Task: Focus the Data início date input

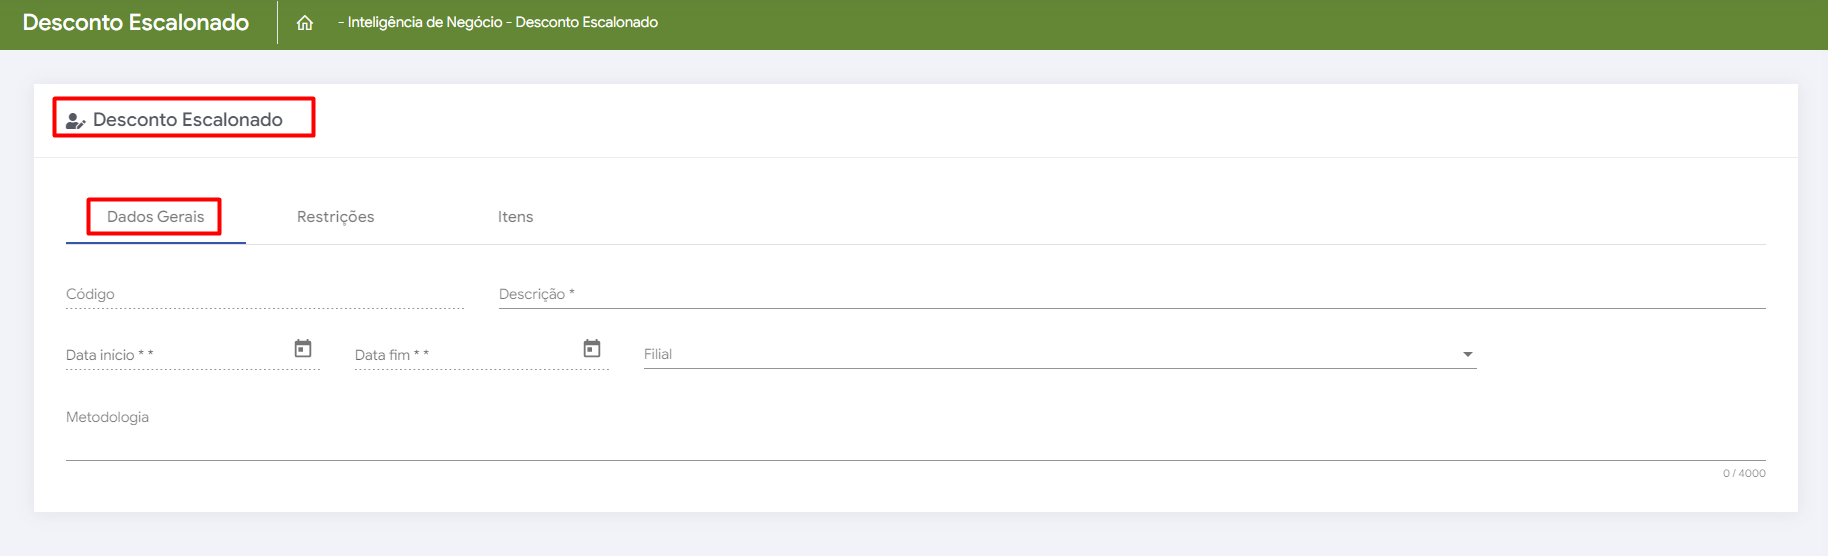Action: pyautogui.click(x=175, y=355)
